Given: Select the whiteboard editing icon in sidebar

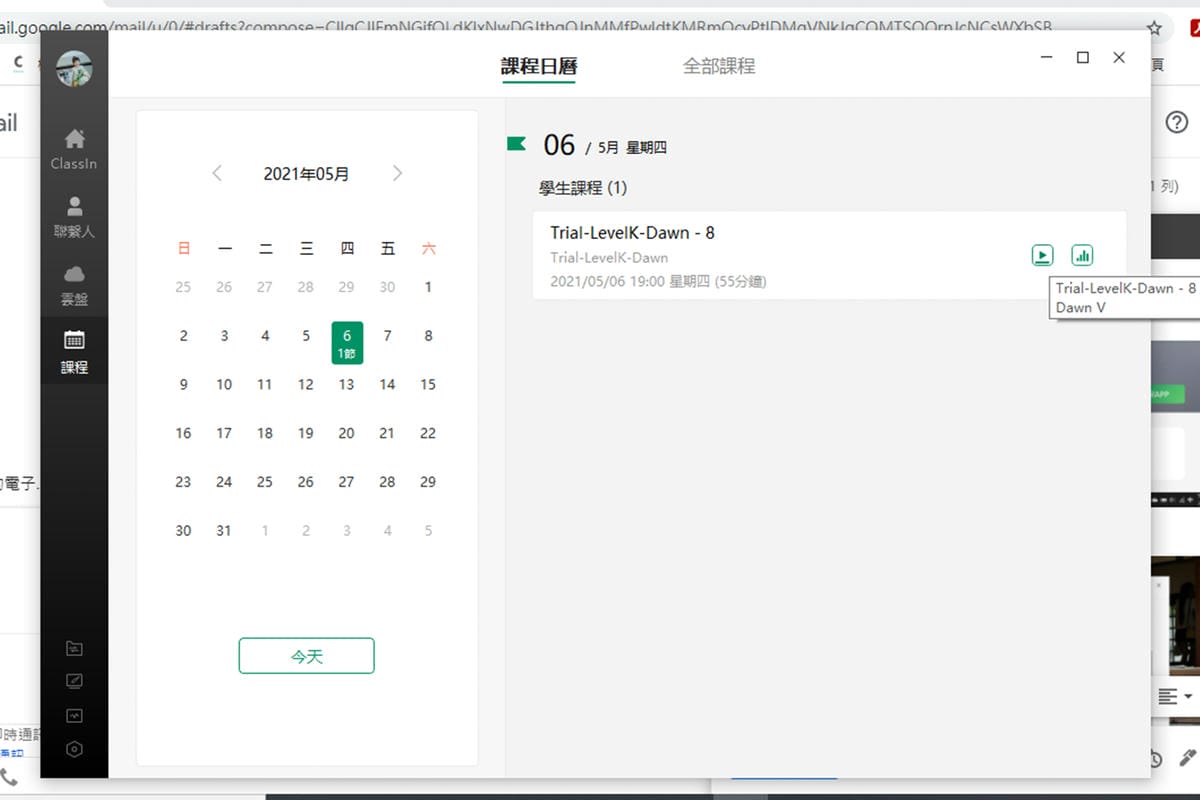Looking at the screenshot, I should pyautogui.click(x=74, y=681).
